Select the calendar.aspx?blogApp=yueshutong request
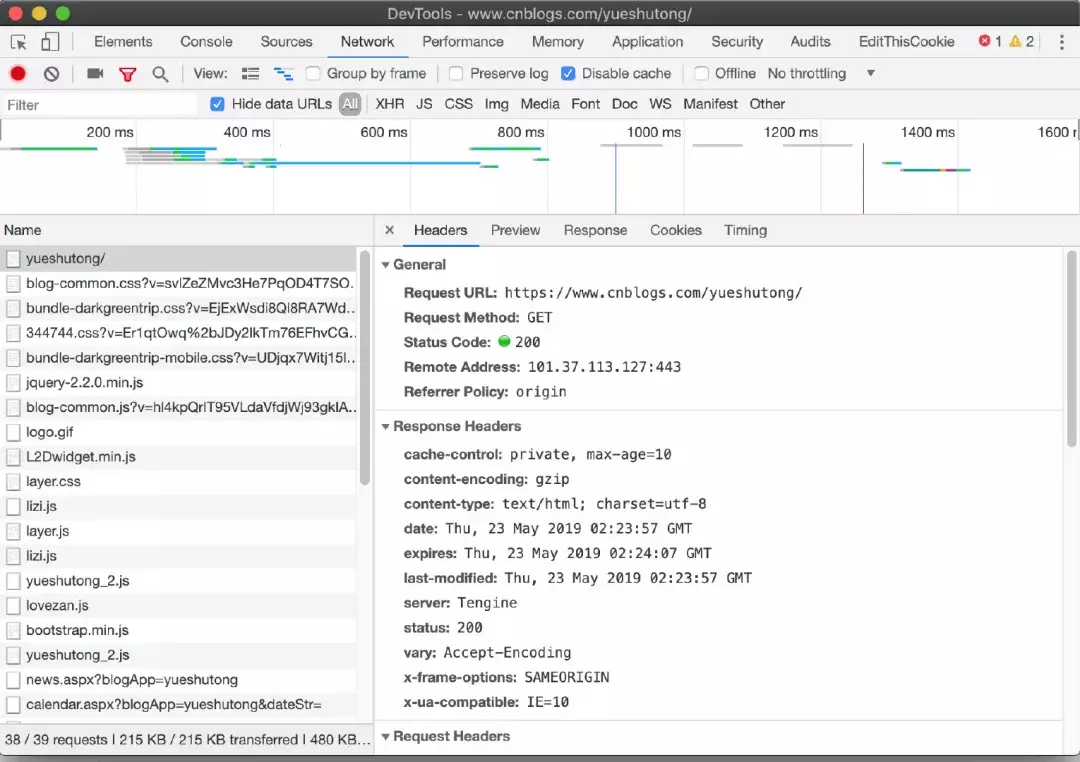1080x762 pixels. point(179,705)
